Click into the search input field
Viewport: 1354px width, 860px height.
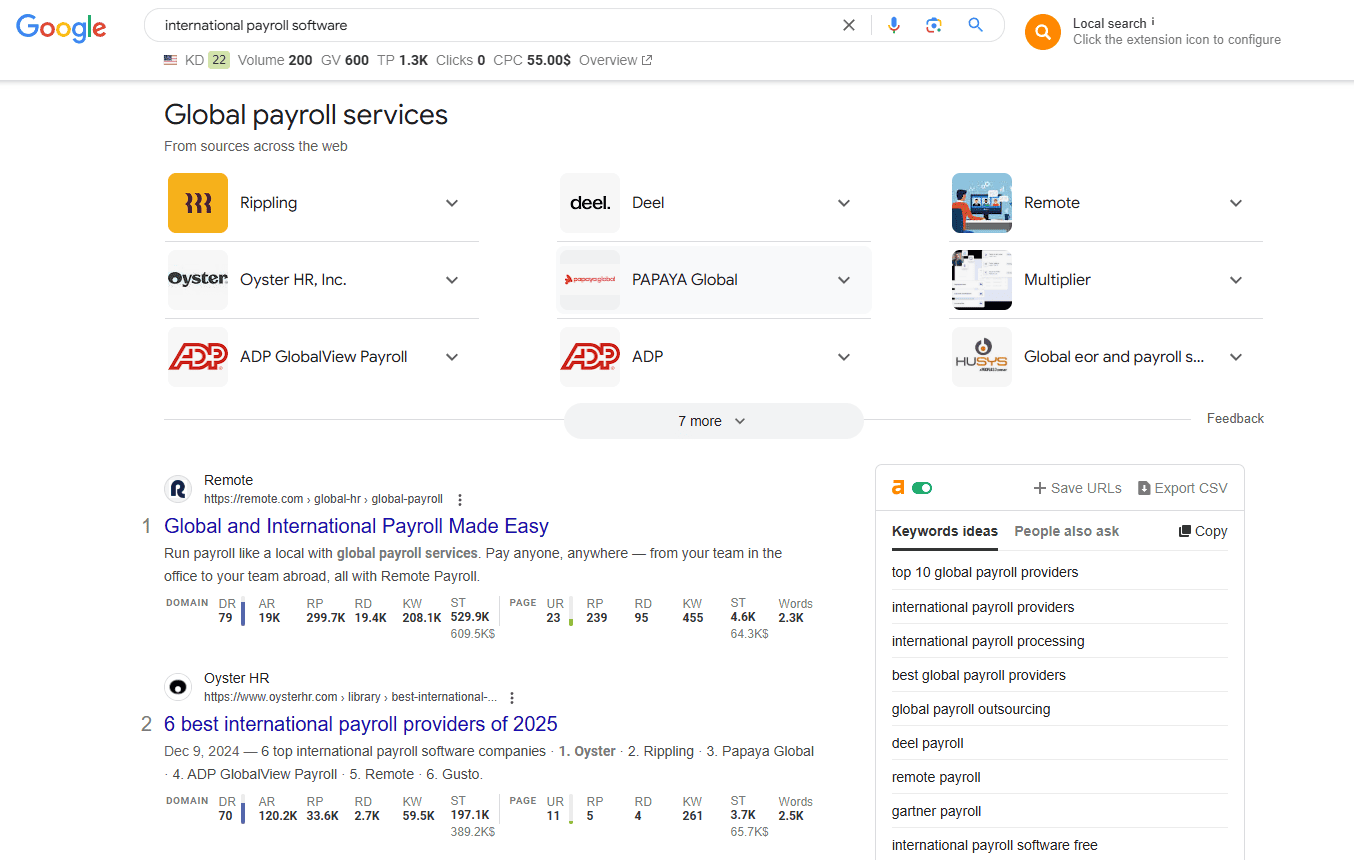coord(490,25)
